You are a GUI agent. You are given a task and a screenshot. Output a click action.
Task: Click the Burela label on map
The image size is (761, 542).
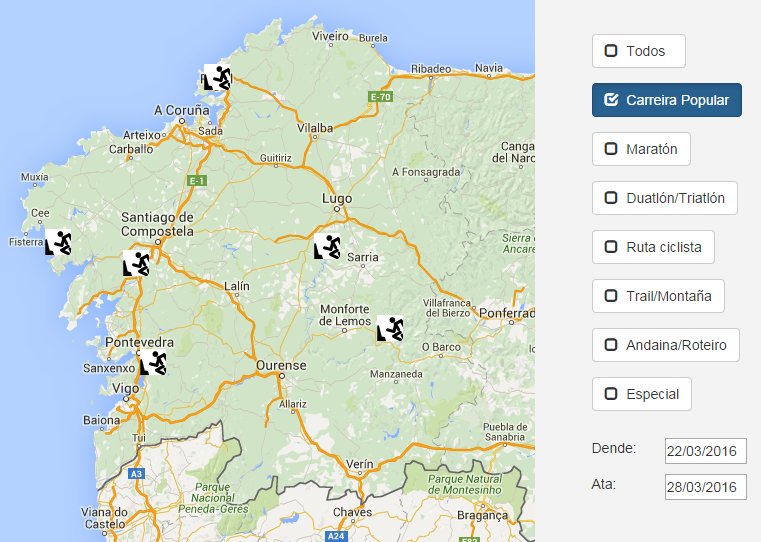point(373,38)
